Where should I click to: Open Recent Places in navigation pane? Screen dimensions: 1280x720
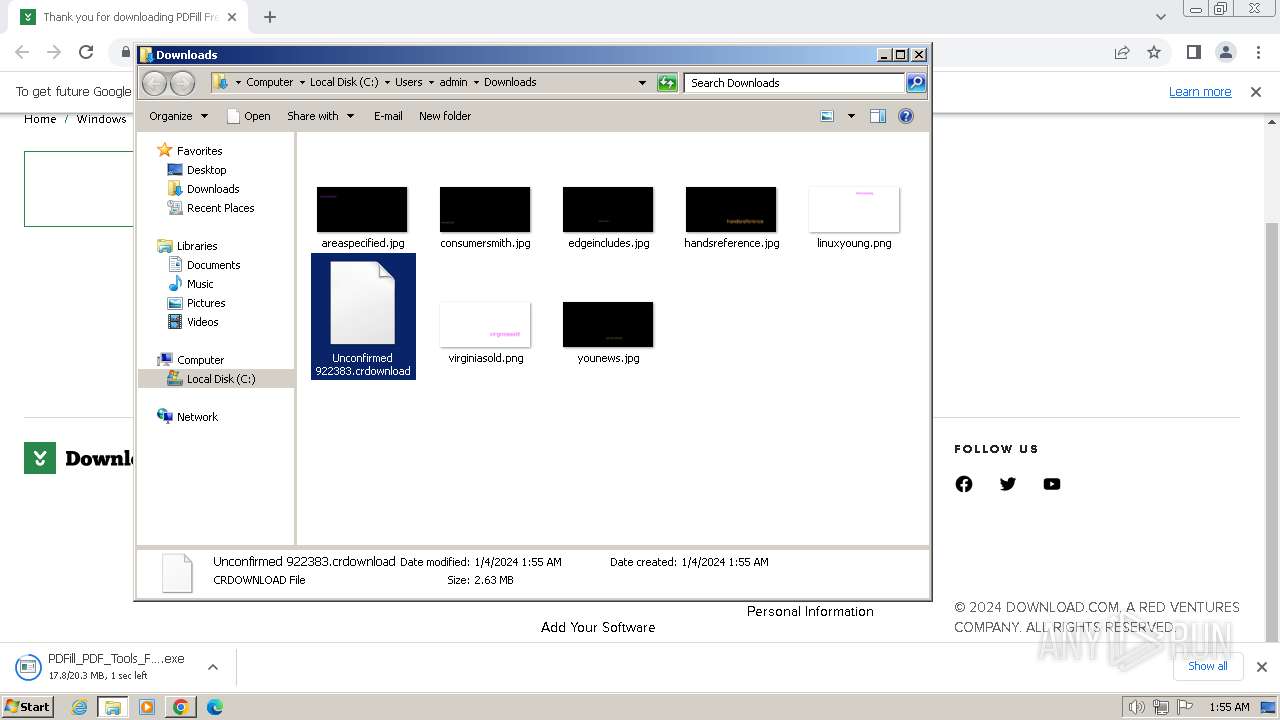[x=220, y=208]
